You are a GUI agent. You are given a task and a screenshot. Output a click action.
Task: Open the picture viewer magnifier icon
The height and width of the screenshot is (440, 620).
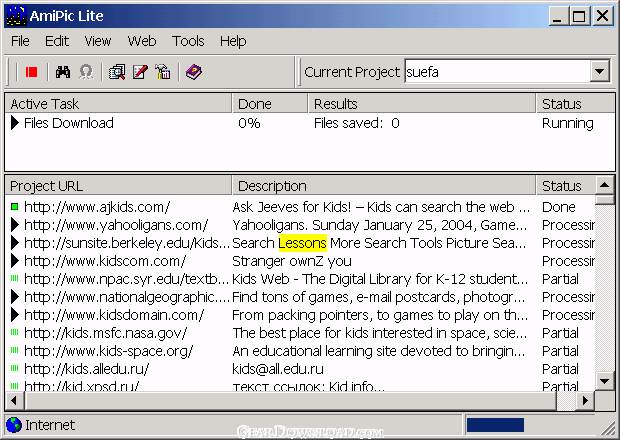pyautogui.click(x=117, y=72)
